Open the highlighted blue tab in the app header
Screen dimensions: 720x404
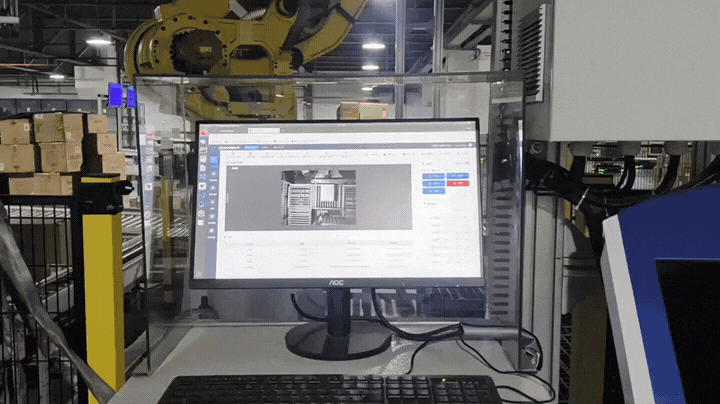click(x=251, y=147)
